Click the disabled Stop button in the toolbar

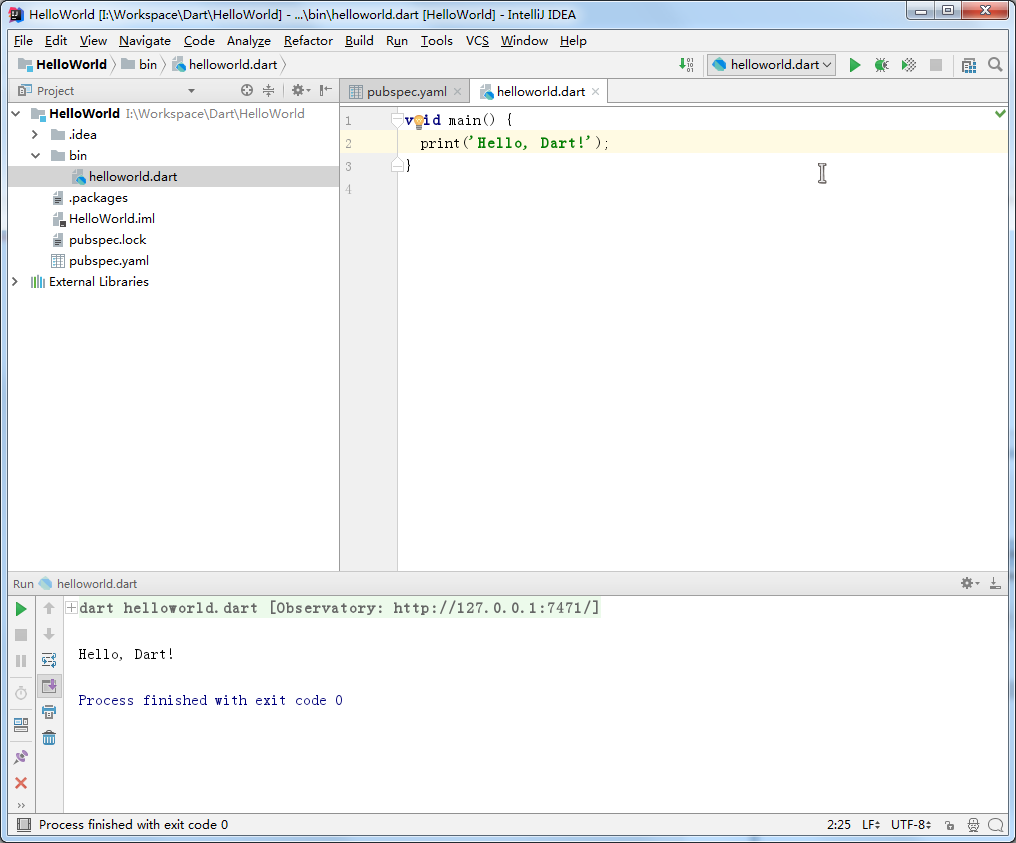click(936, 65)
